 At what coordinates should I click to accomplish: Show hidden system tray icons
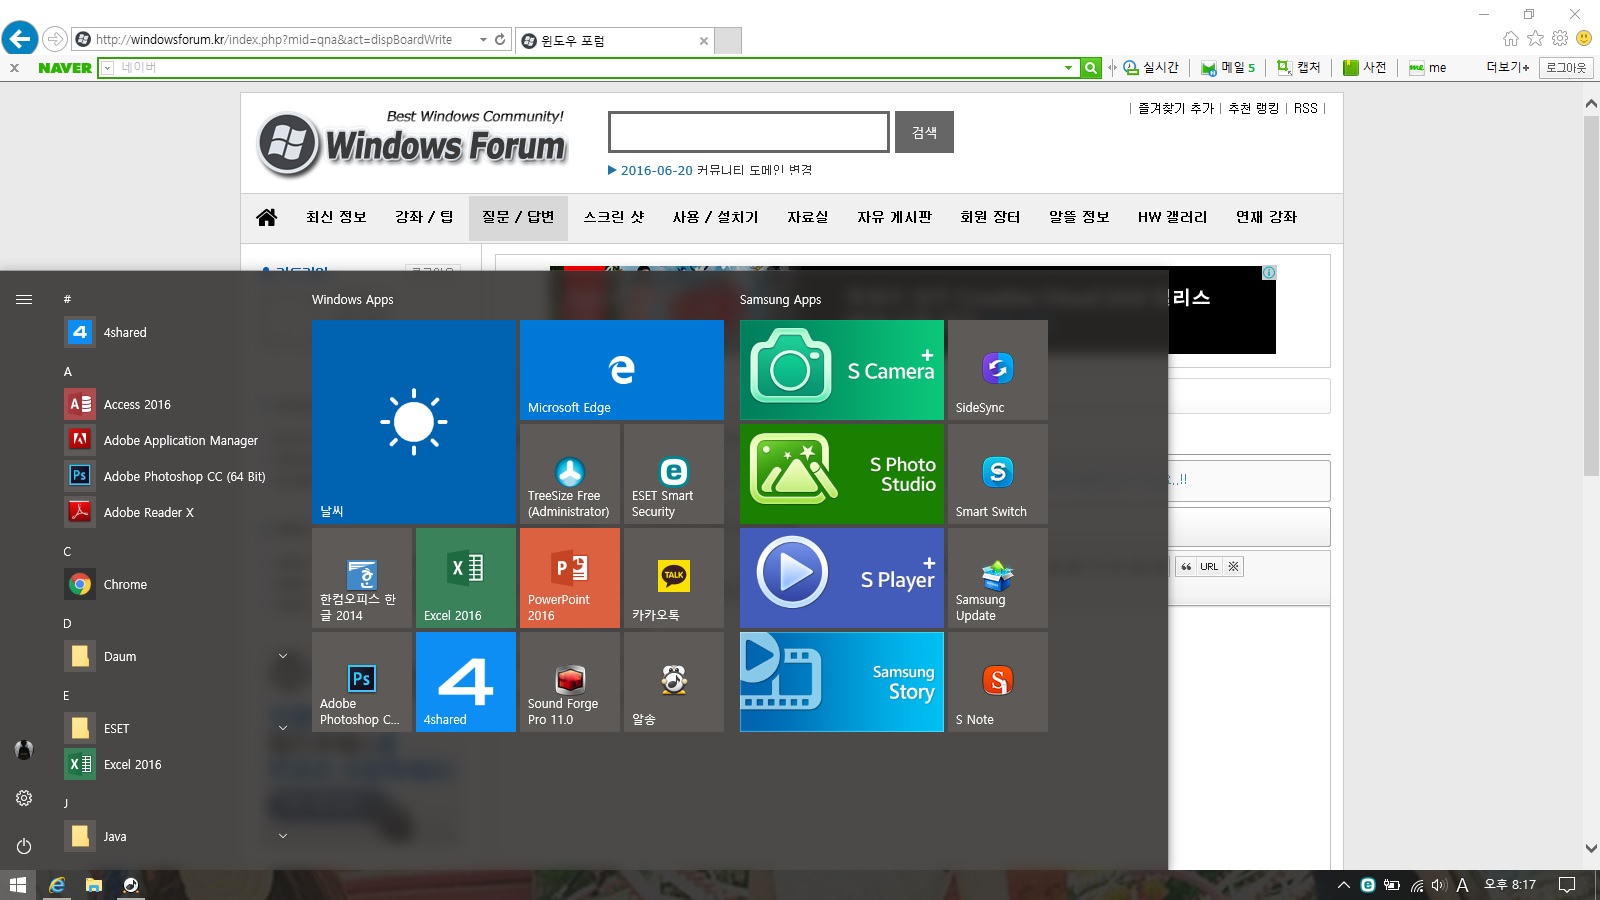(x=1344, y=885)
